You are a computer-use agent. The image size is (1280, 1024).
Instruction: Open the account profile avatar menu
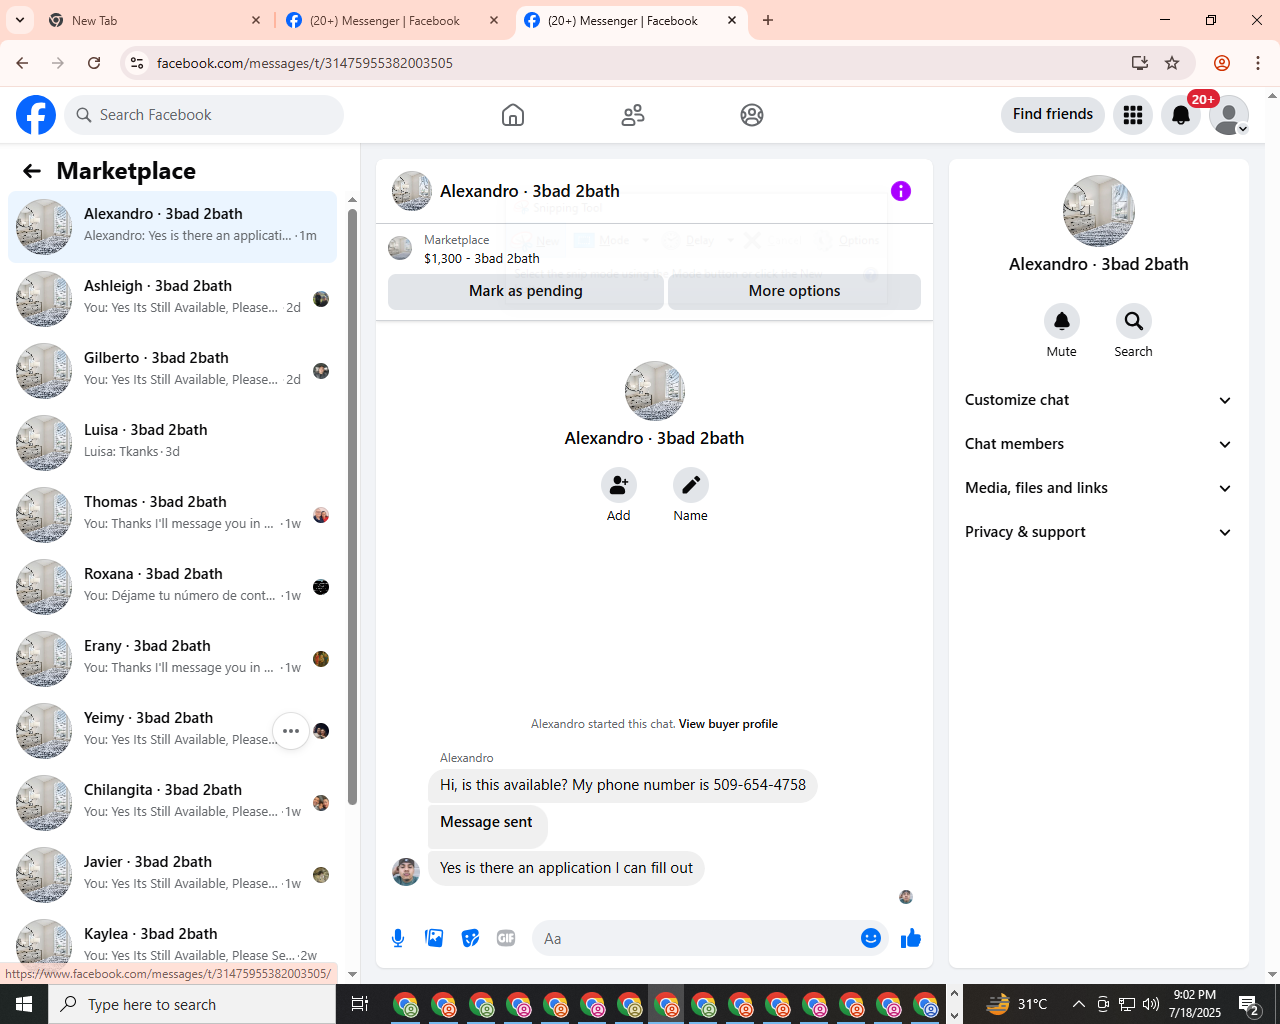1229,115
